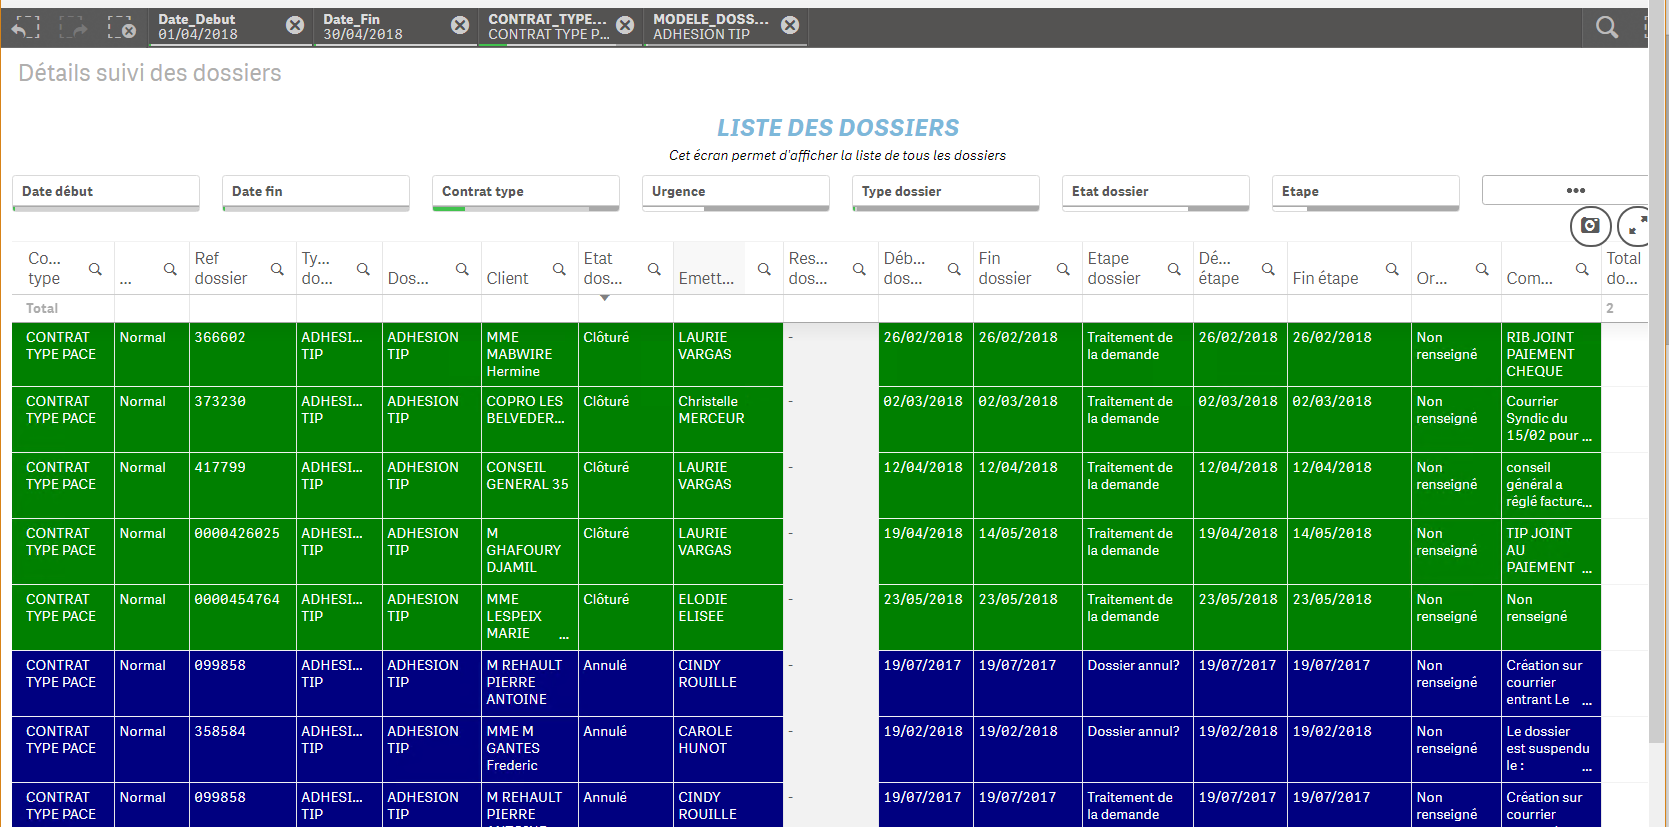This screenshot has width=1669, height=827.
Task: Select reference 366602 cell
Action: coord(242,354)
